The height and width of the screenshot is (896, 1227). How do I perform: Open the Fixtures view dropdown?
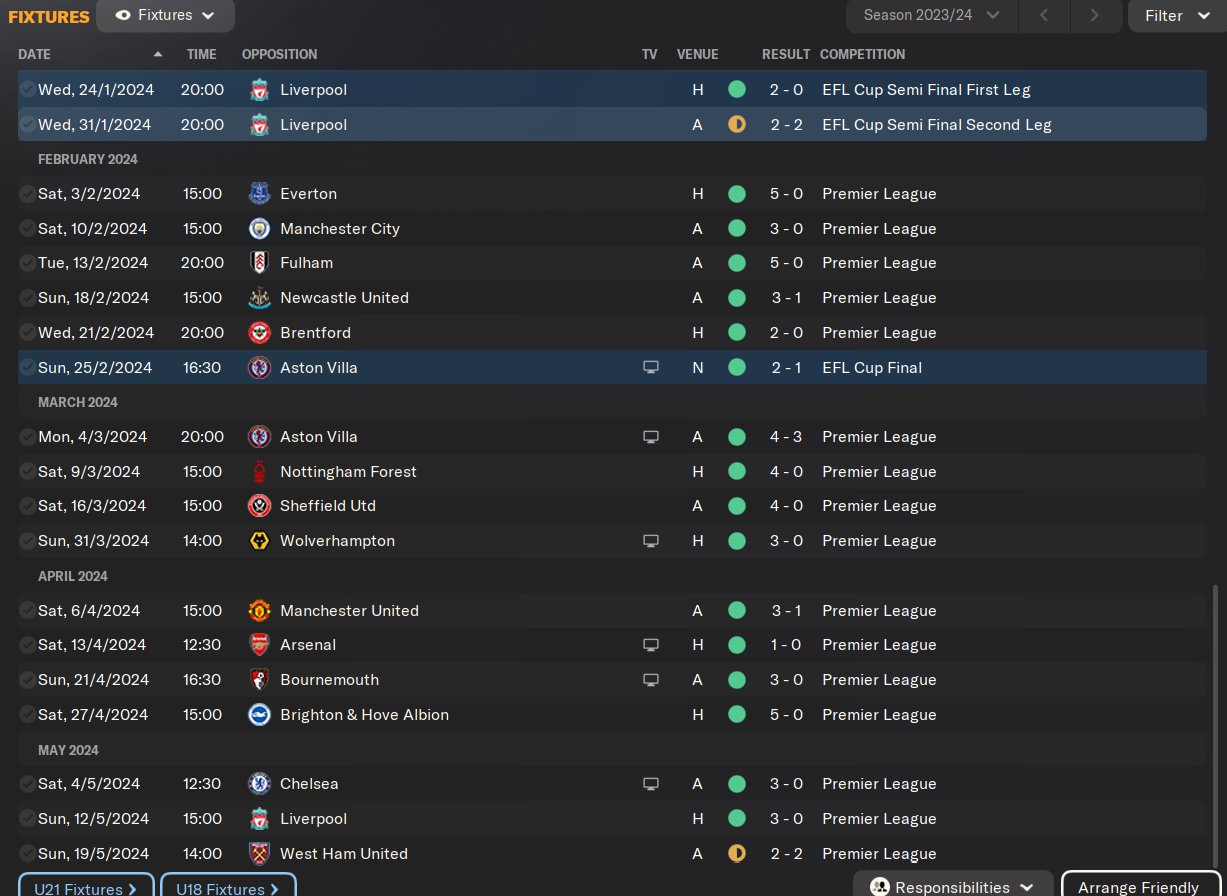(166, 16)
